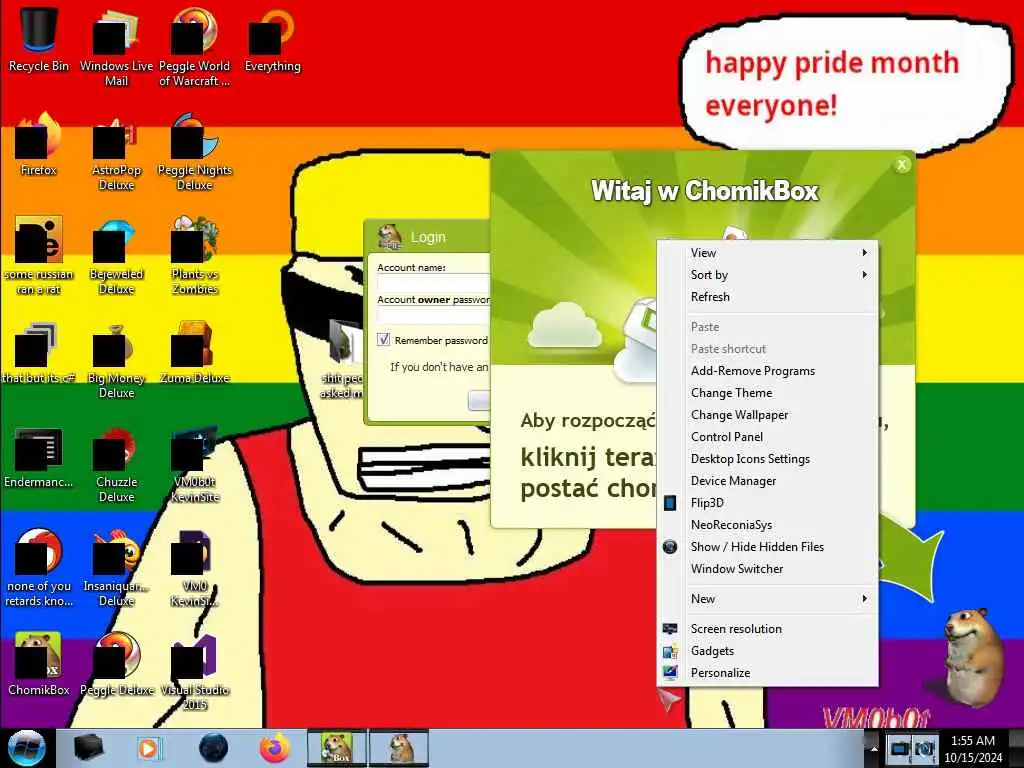Viewport: 1024px width, 768px height.
Task: Activate Flip3D from the context menu
Action: click(x=767, y=503)
